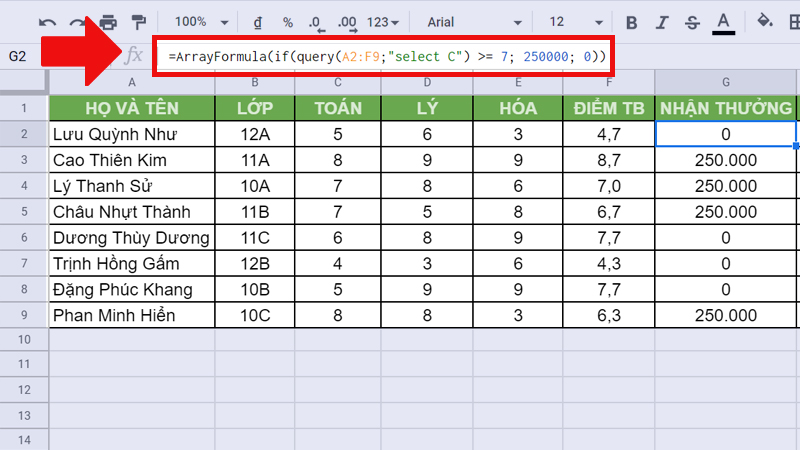Viewport: 800px width, 450px height.
Task: Click the Undo arrow in toolbar
Action: 48,22
